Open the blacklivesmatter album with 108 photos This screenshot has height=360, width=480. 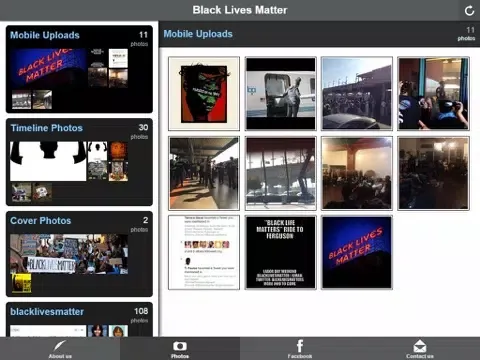[x=79, y=319]
